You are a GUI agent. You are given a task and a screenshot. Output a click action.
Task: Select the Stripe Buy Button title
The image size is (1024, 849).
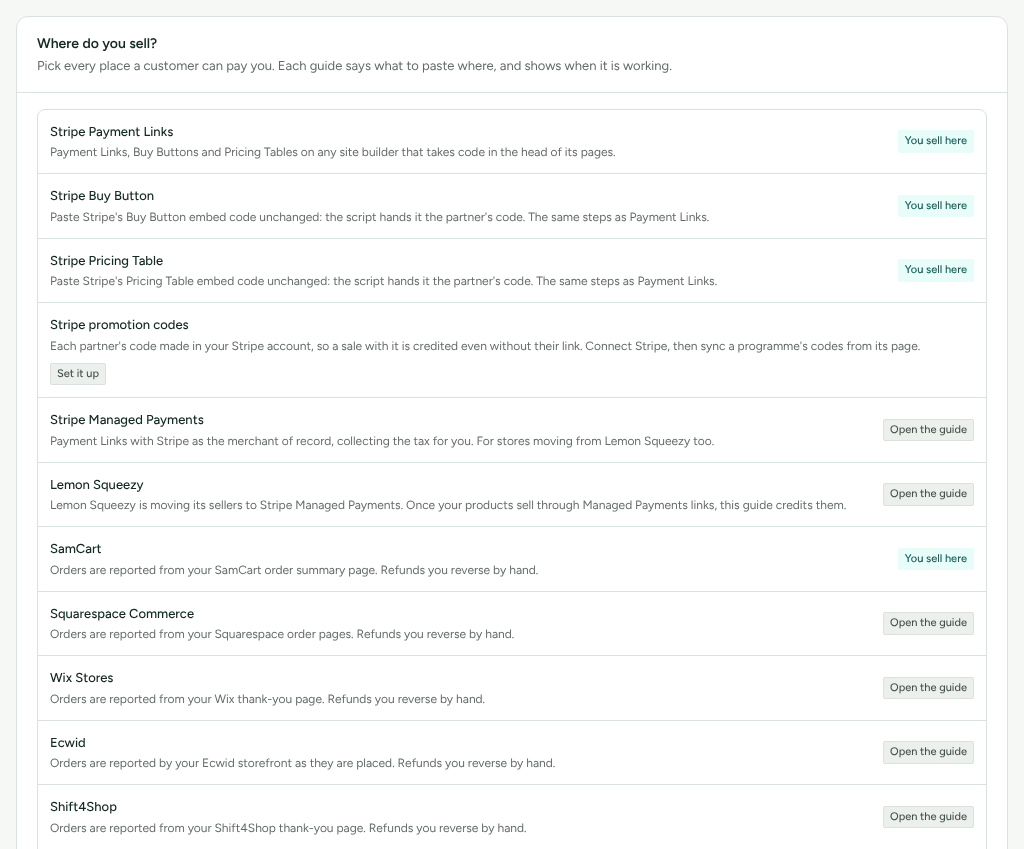pyautogui.click(x=102, y=196)
